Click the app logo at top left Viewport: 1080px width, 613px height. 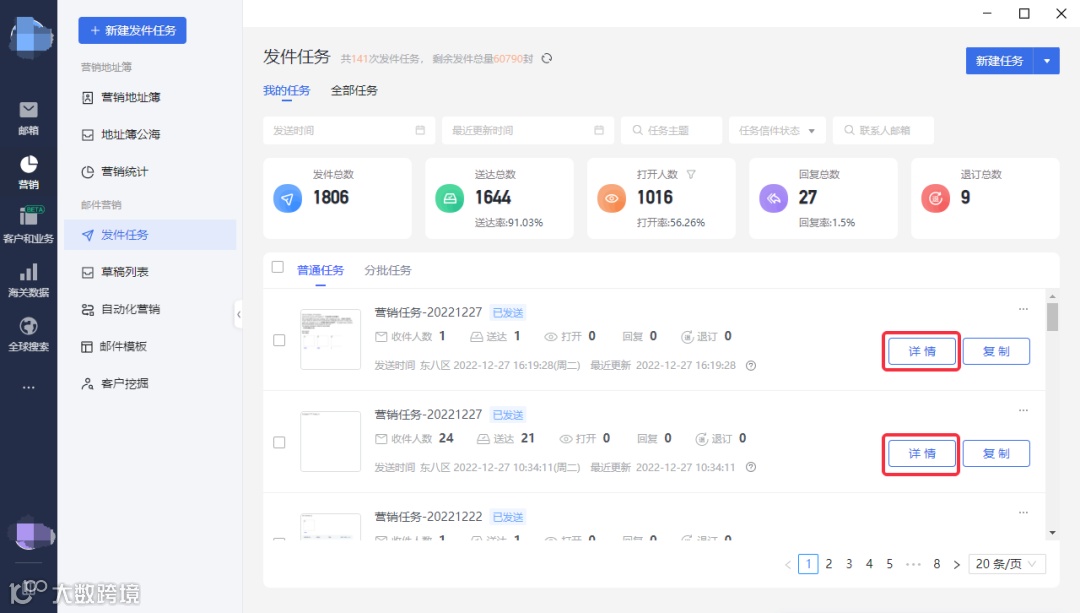[31, 37]
